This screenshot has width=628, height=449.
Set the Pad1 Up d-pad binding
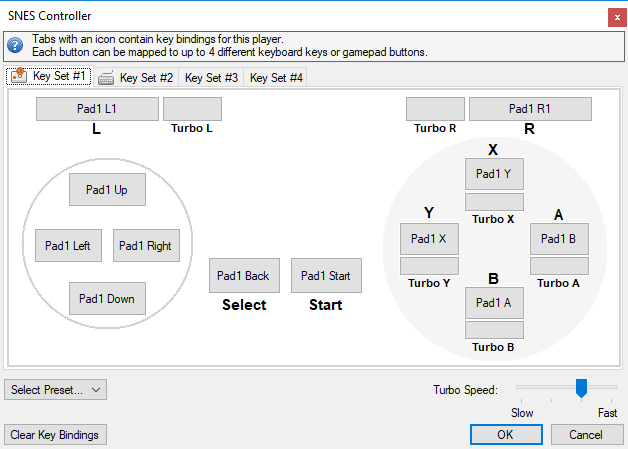[107, 189]
